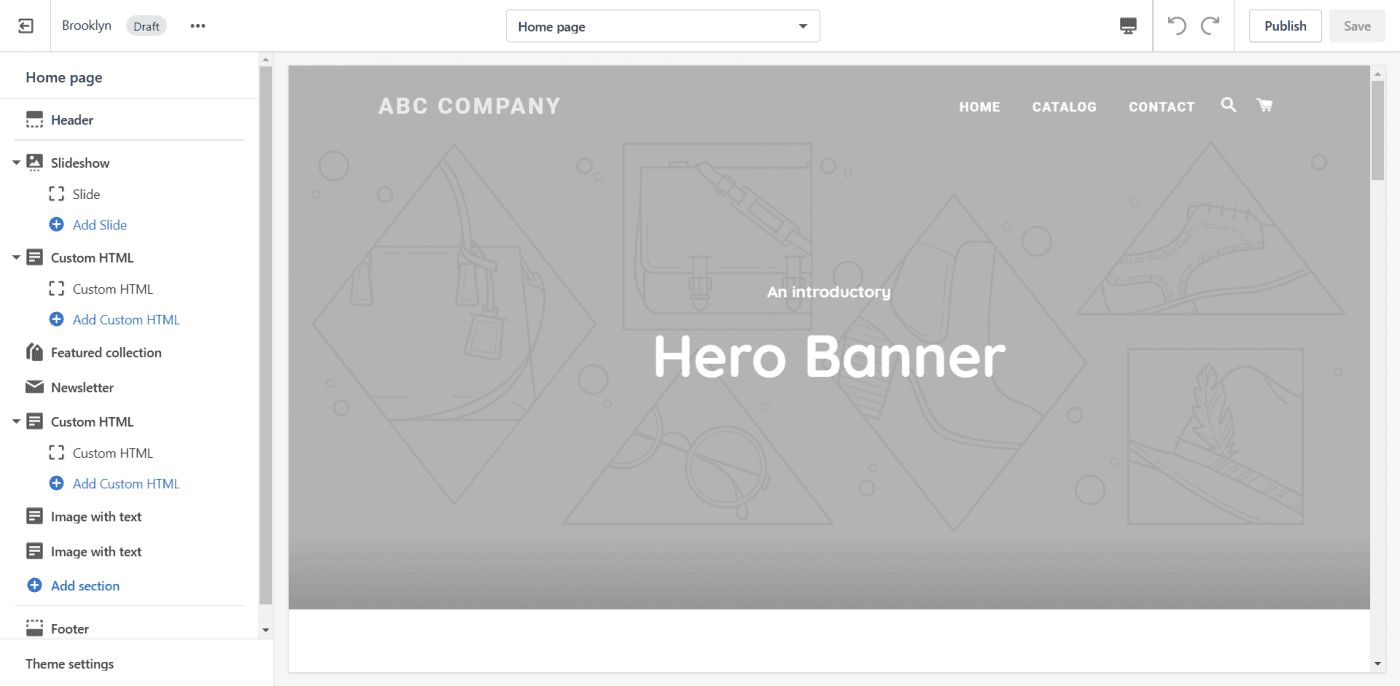The image size is (1400, 686).
Task: Click the Publish button
Action: 1285,26
